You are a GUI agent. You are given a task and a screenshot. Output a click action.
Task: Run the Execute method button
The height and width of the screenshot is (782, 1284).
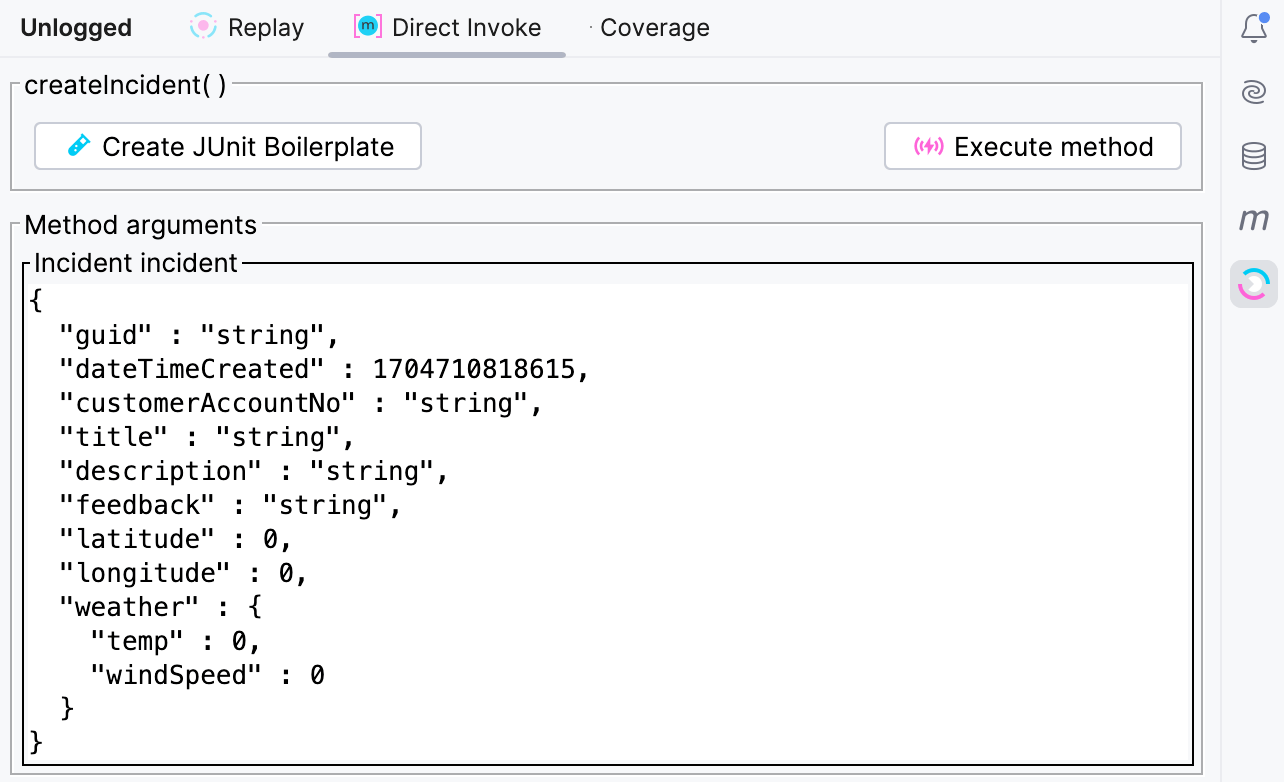point(1033,147)
